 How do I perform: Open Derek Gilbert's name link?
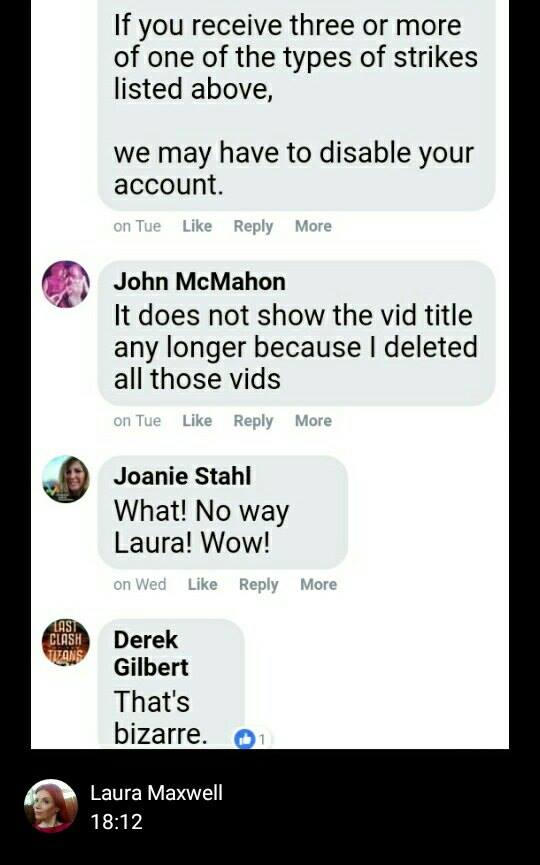pos(151,654)
